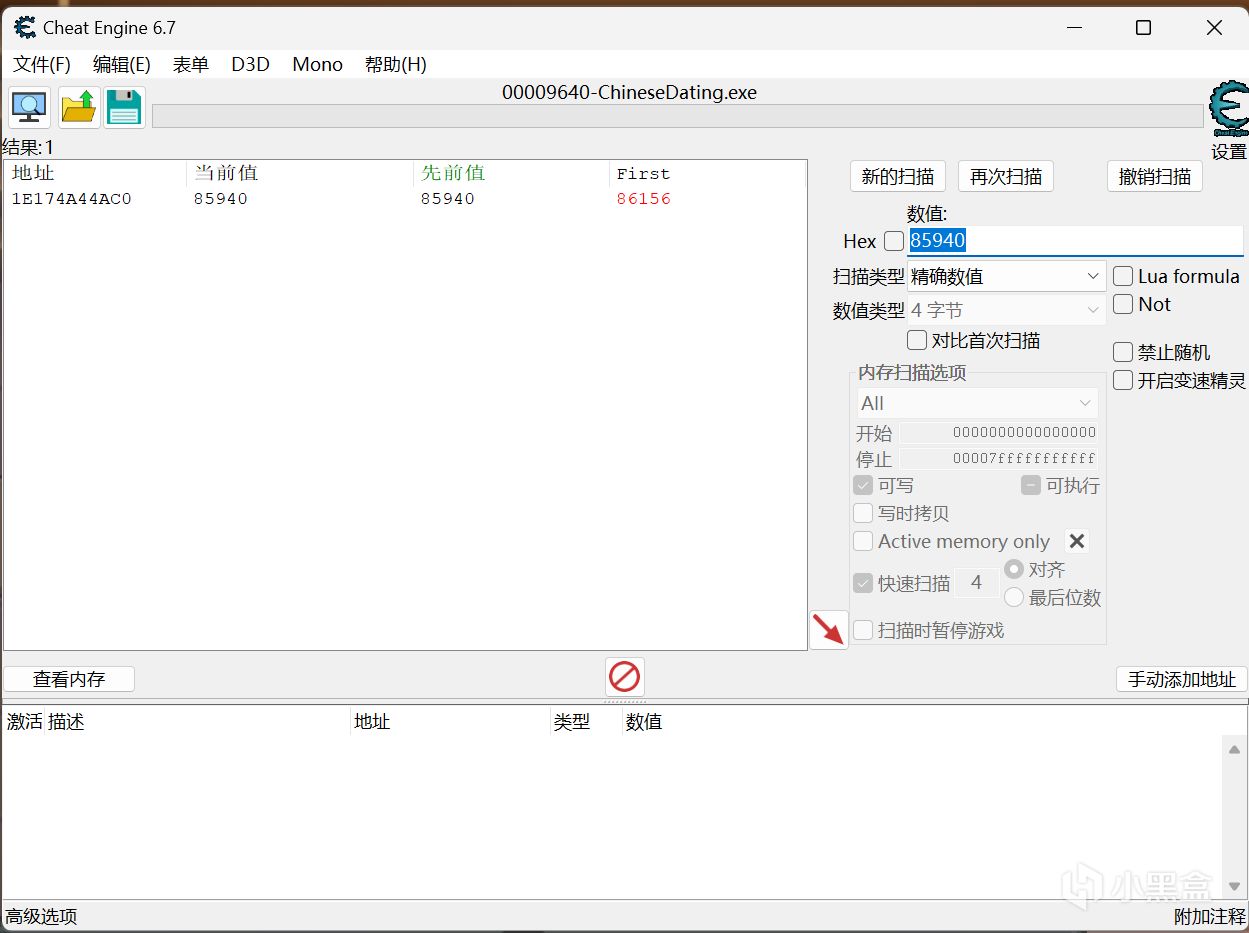Click the open folder load table icon

tap(79, 107)
